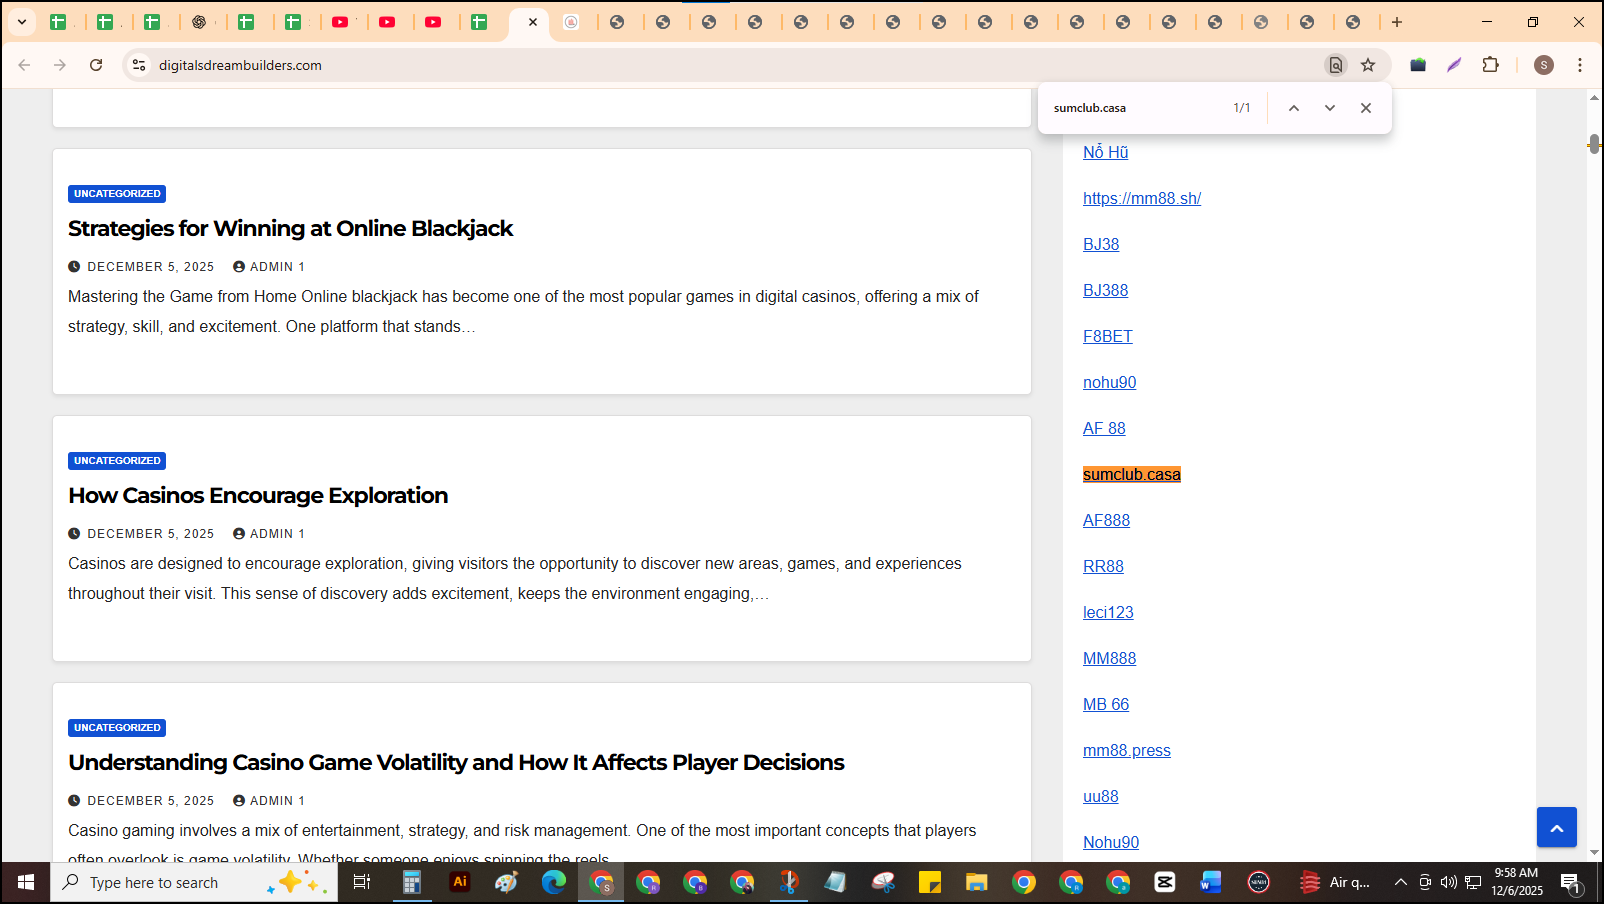Reload the current page

[x=96, y=65]
